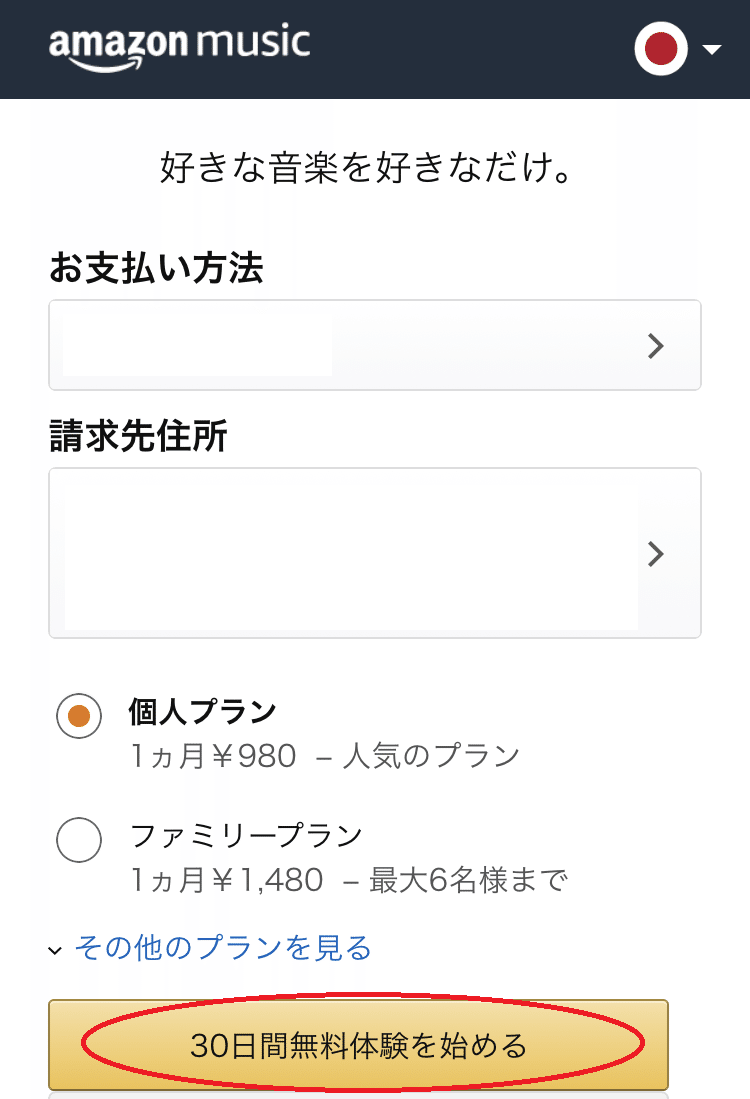Click the Japan flag icon
This screenshot has width=750, height=1099.
[x=661, y=48]
